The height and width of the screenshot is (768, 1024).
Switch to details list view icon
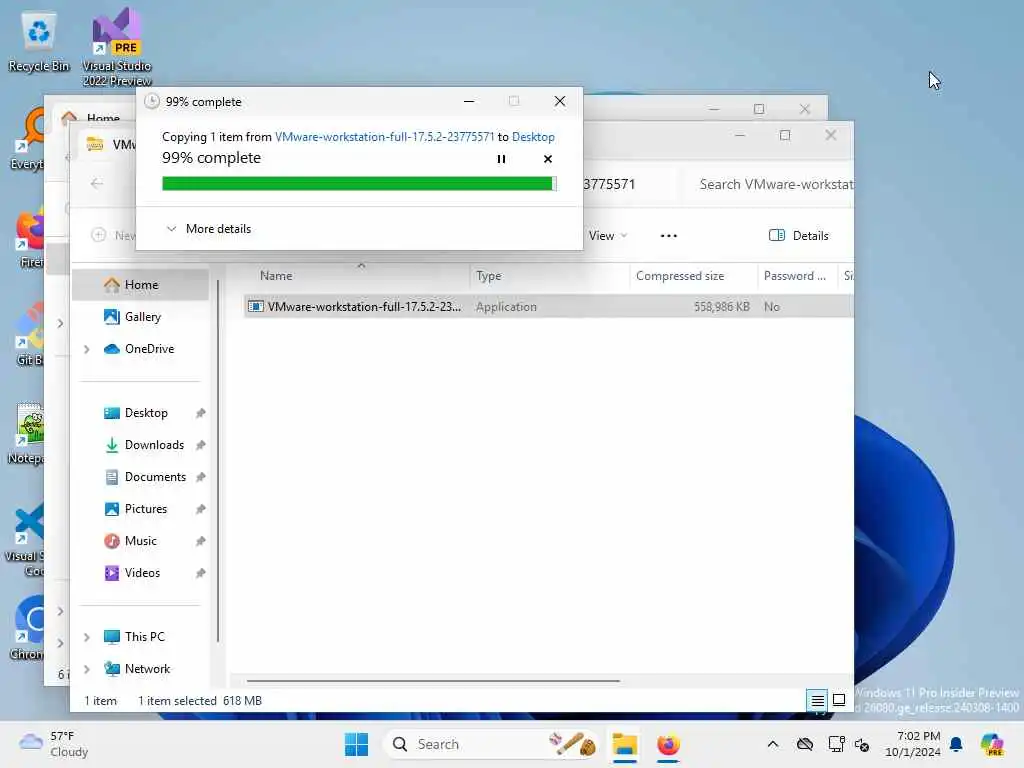(x=817, y=701)
